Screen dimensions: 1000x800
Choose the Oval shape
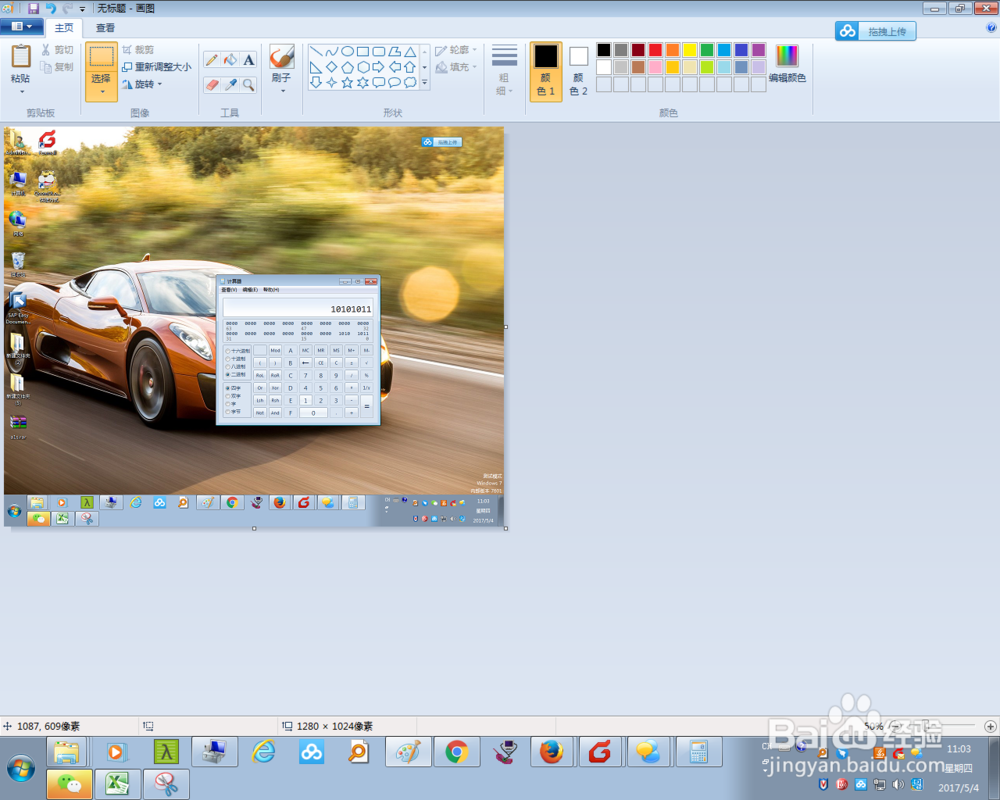point(348,51)
